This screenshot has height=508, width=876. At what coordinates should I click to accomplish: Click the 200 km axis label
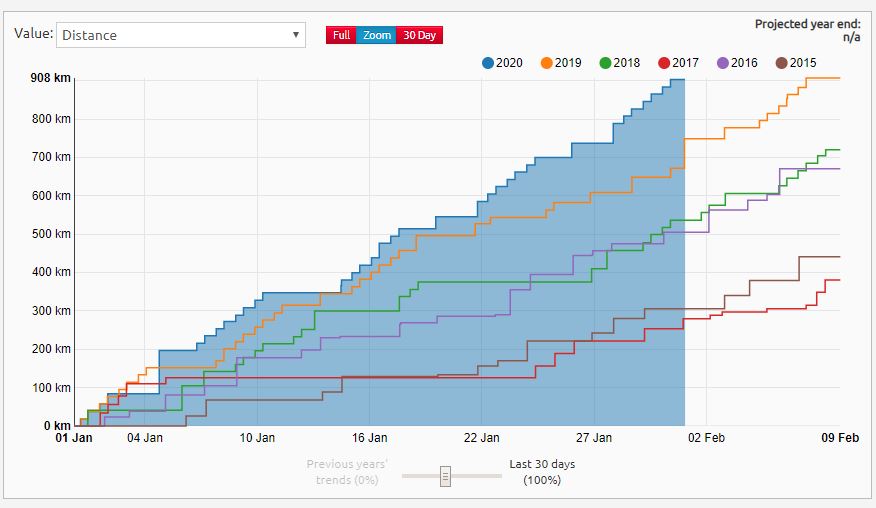51,349
